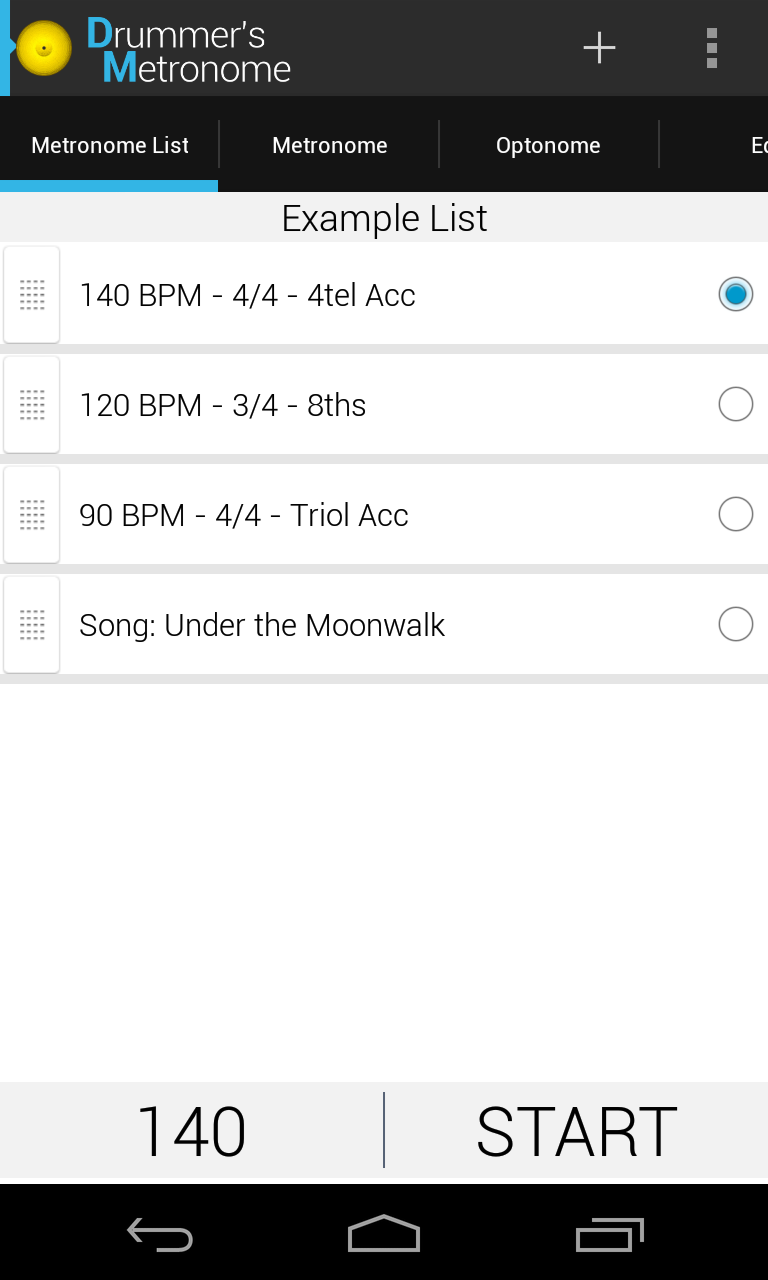
Task: Switch to the Optonome tab
Action: coord(548,145)
